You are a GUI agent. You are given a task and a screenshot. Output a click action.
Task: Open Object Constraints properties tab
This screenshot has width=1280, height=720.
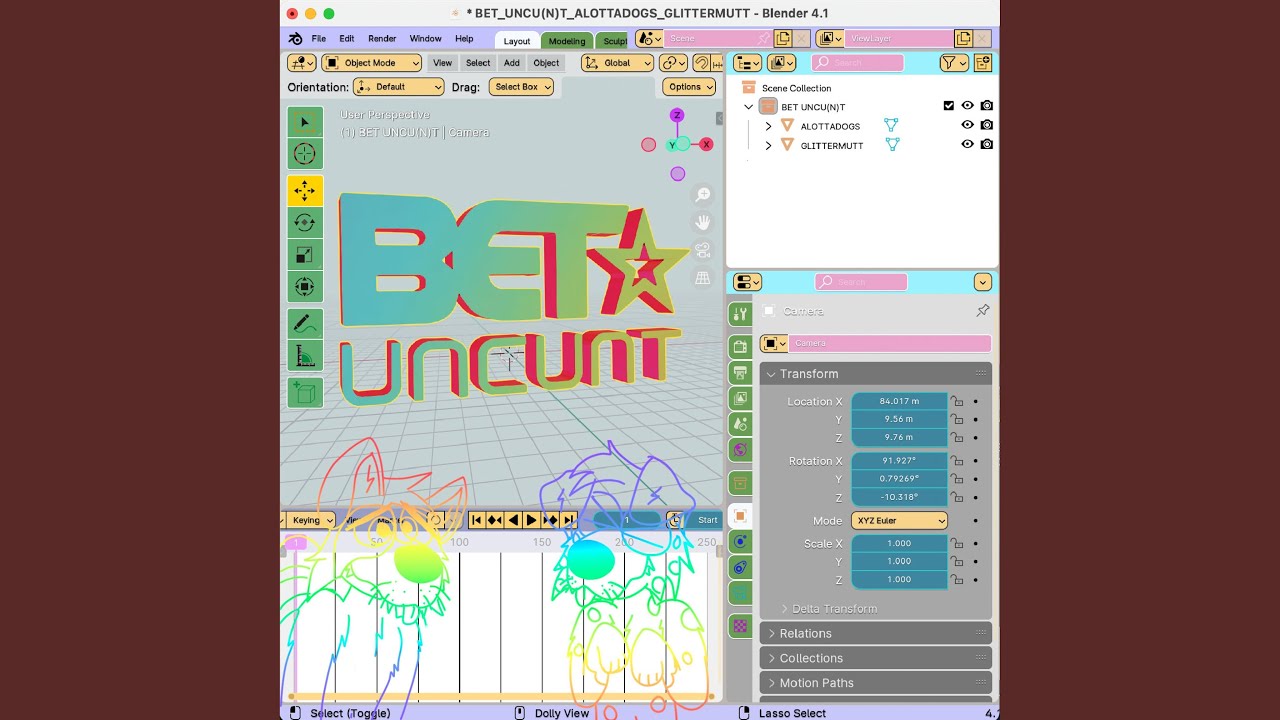[740, 567]
